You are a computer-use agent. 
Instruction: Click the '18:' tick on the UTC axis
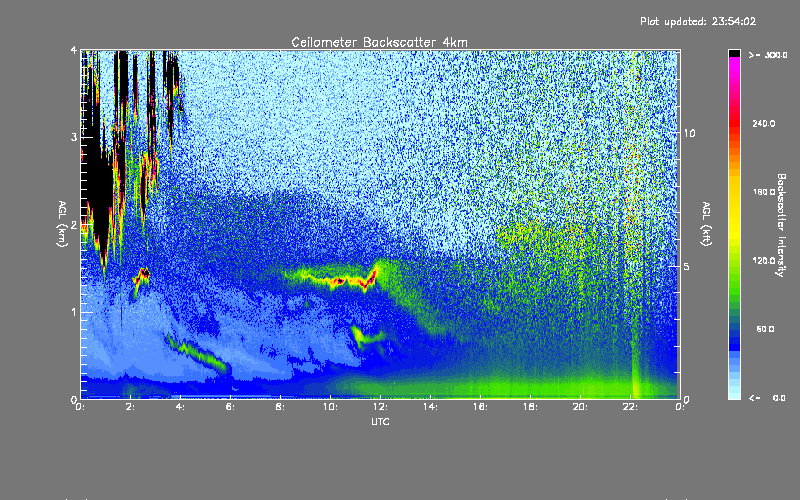(x=530, y=407)
